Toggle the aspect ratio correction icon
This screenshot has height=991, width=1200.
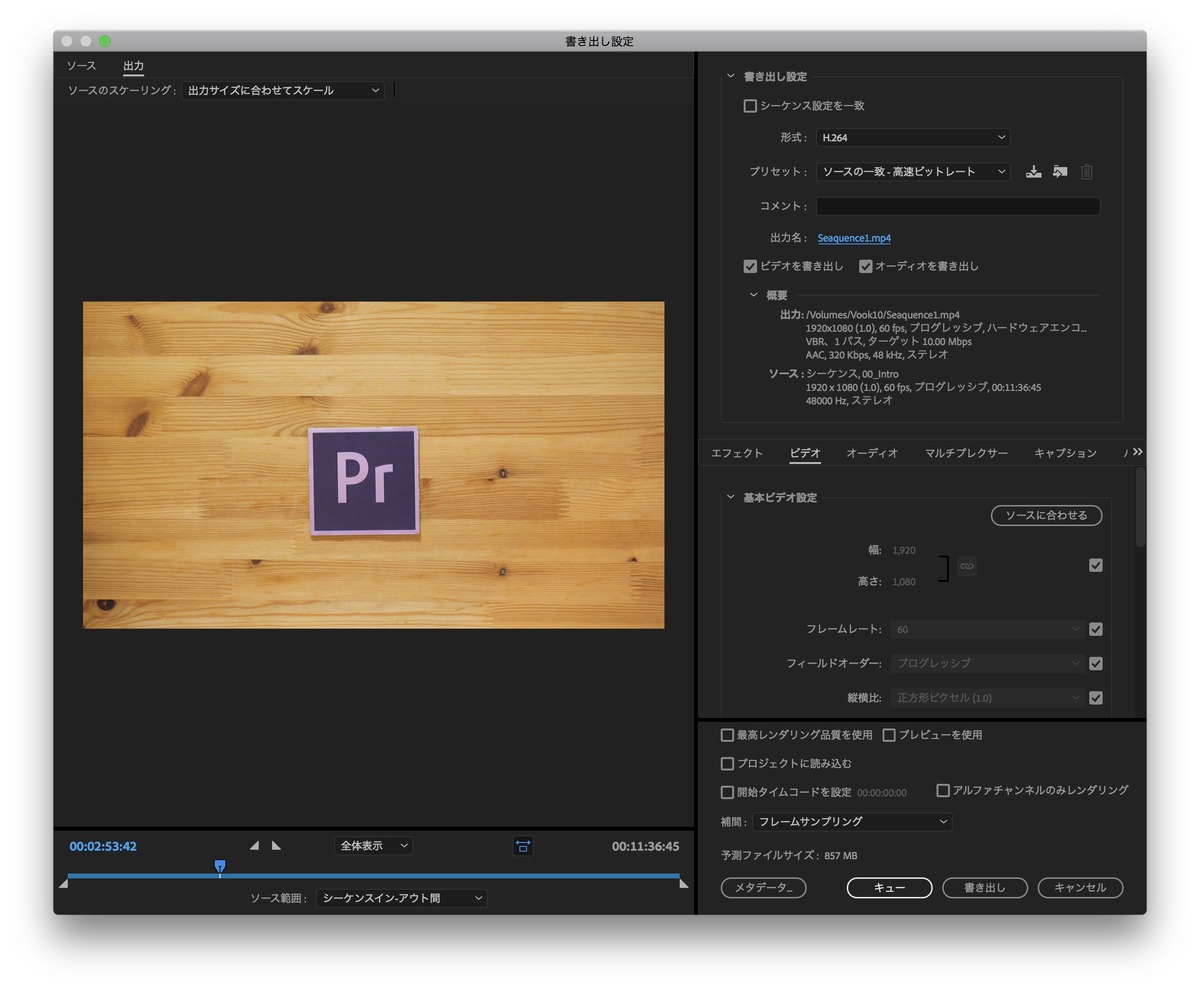tap(523, 846)
